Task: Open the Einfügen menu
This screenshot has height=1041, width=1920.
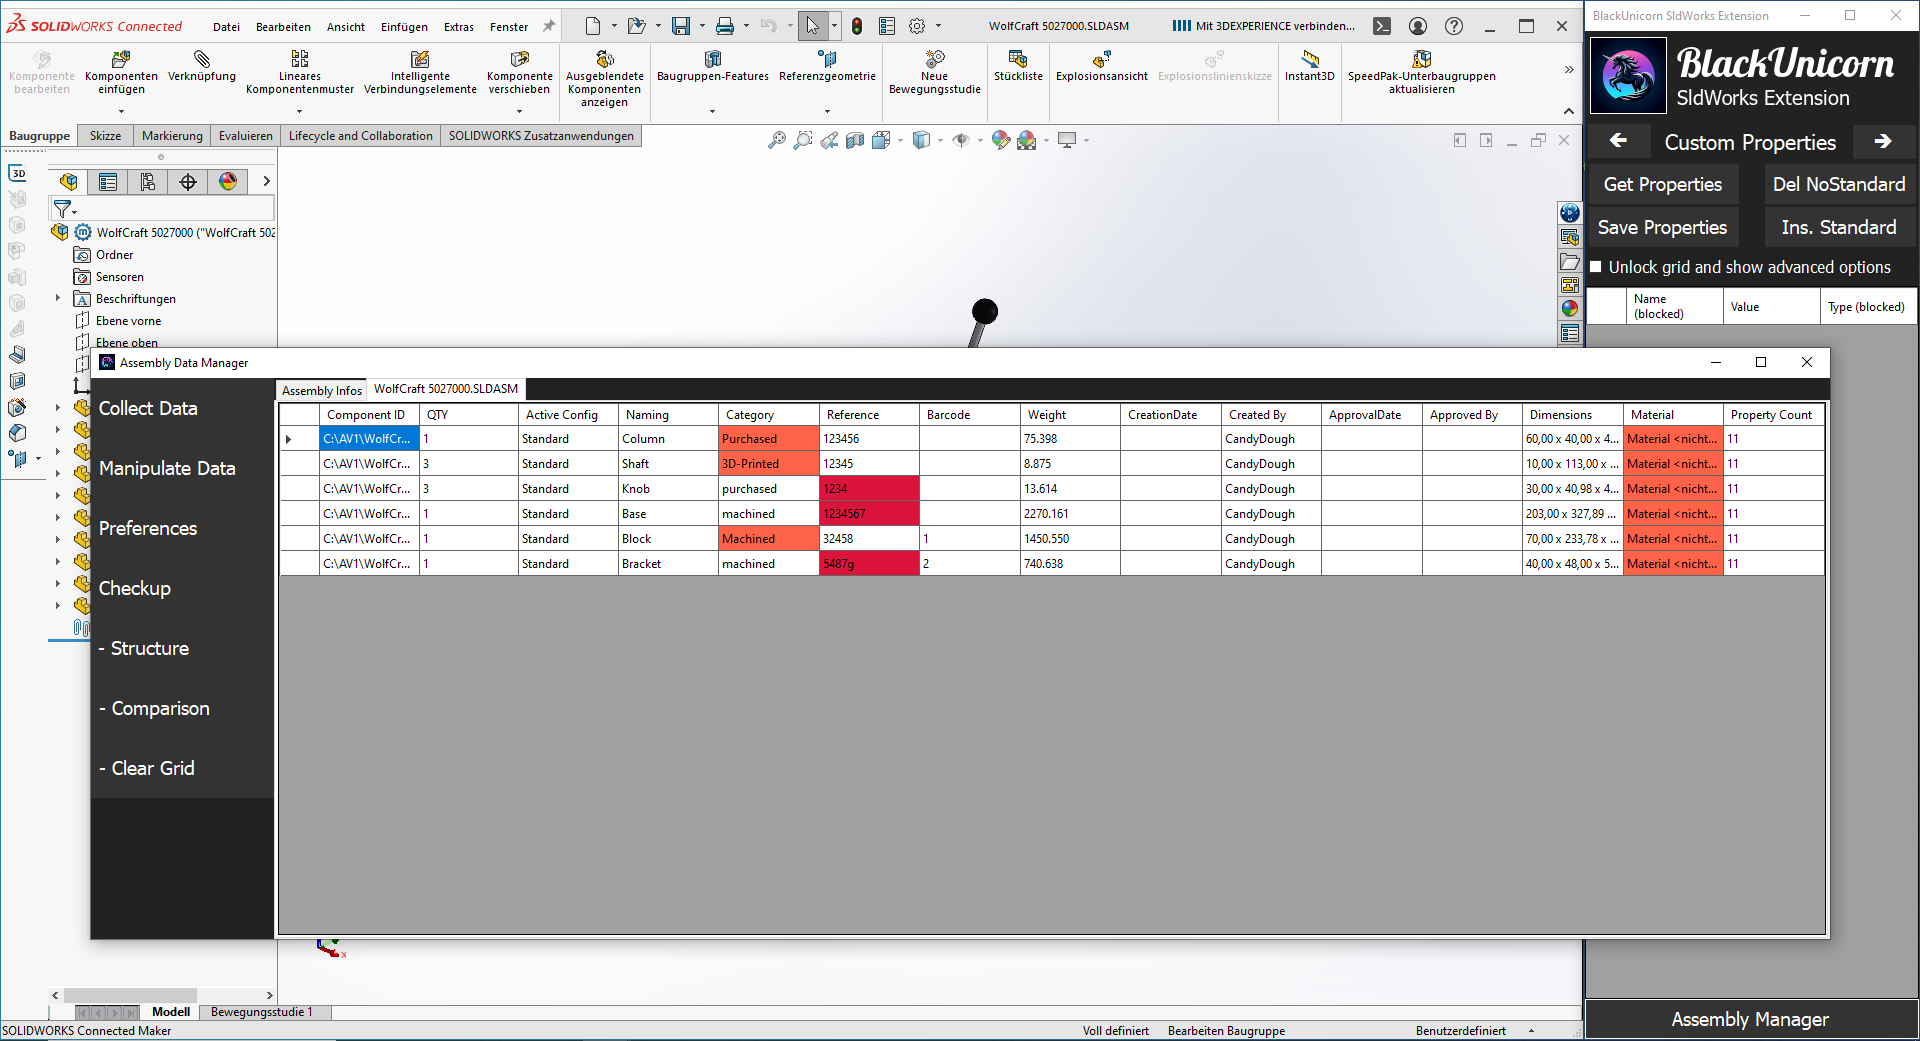Action: (x=404, y=27)
